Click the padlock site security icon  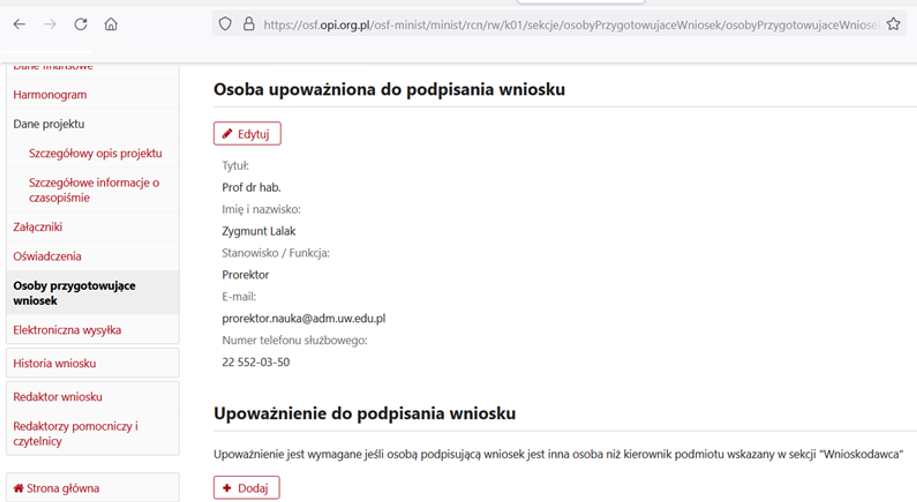[247, 24]
